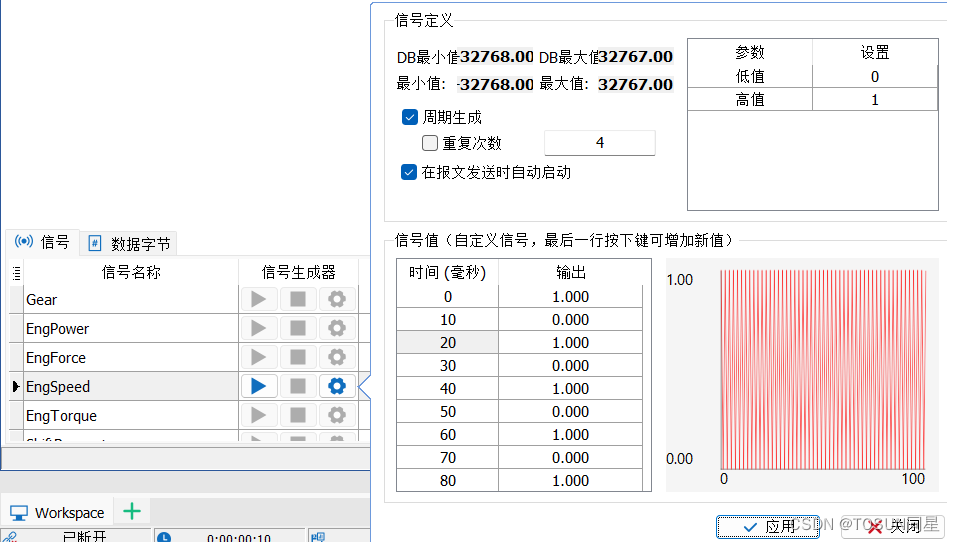Open EngSpeed generator settings gear
Screen dimensions: 955x542
click(337, 386)
